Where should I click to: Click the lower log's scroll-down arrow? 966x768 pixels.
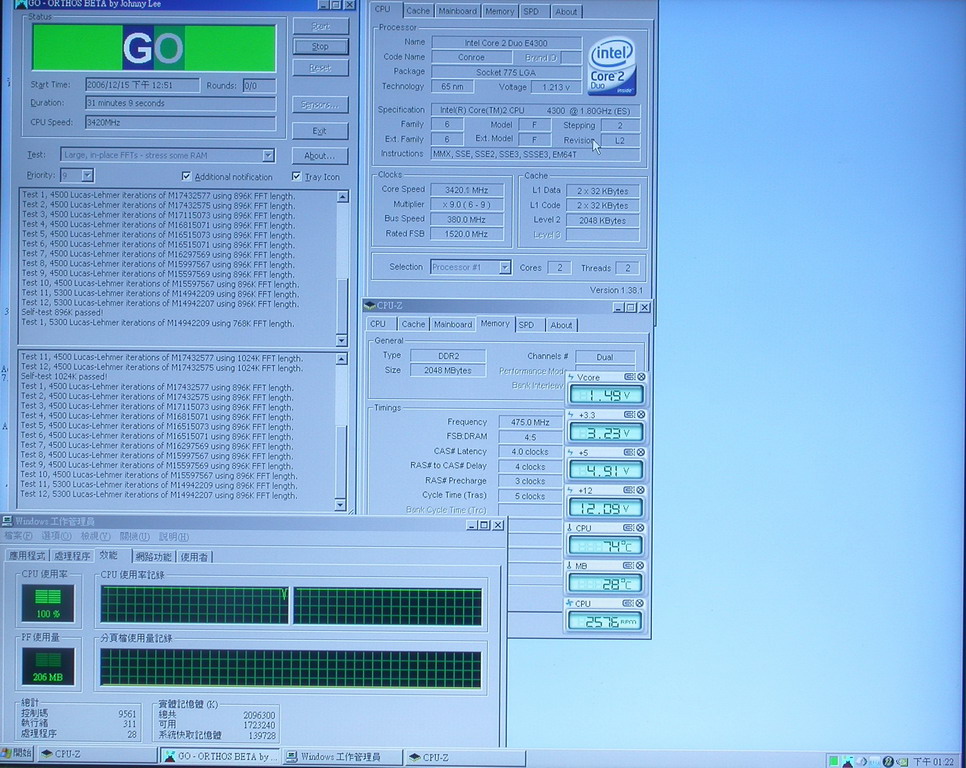pos(340,505)
